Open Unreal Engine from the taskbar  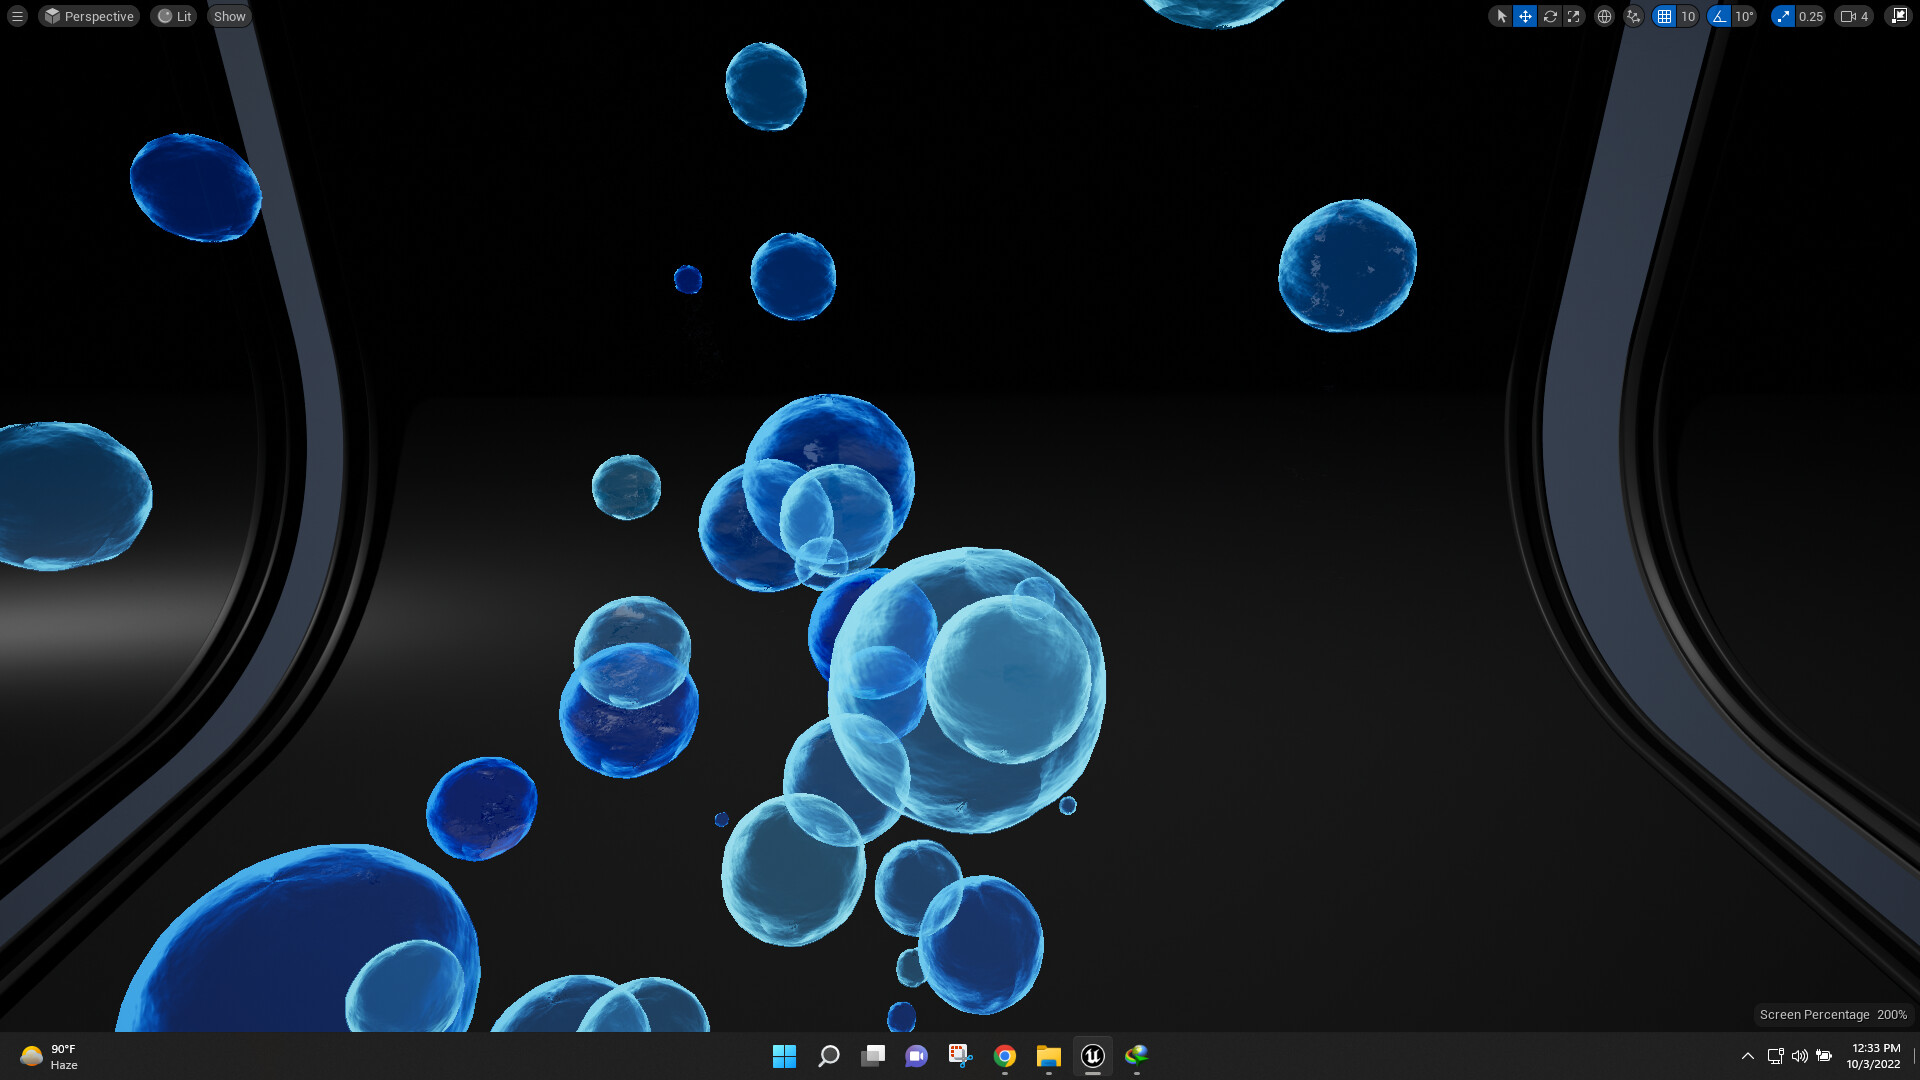tap(1092, 1056)
